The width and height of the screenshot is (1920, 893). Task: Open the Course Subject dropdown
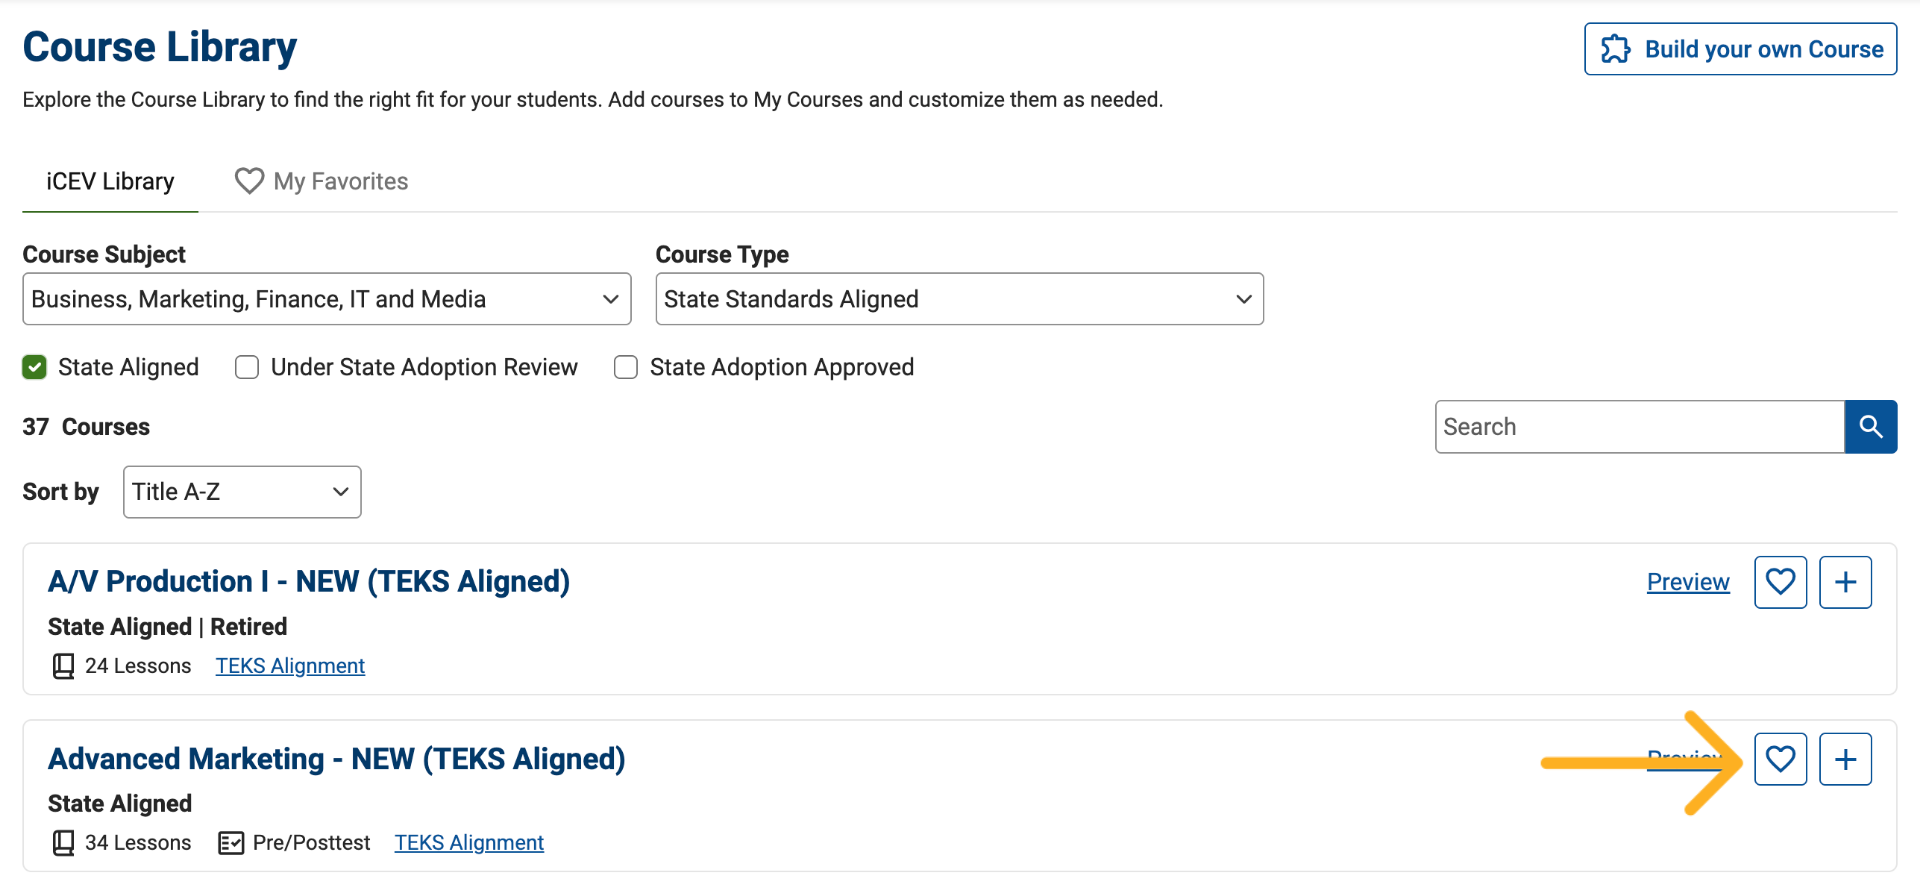327,299
